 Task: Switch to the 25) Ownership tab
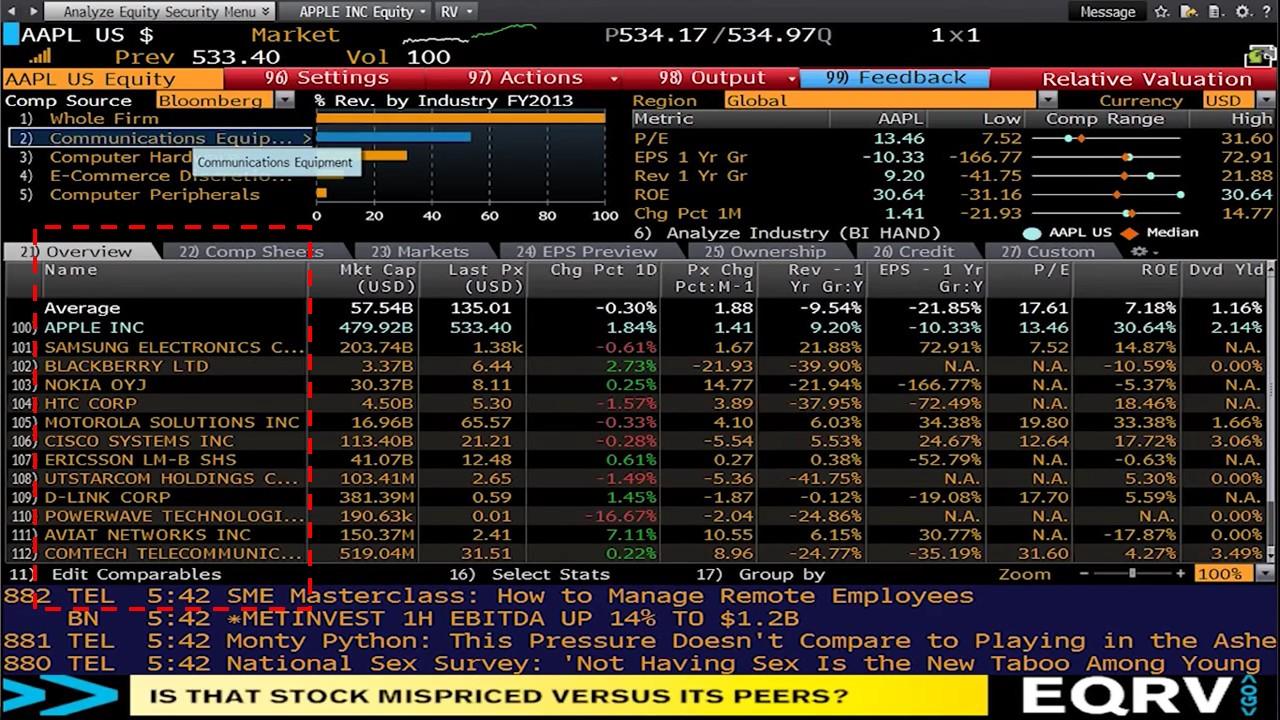pyautogui.click(x=765, y=251)
